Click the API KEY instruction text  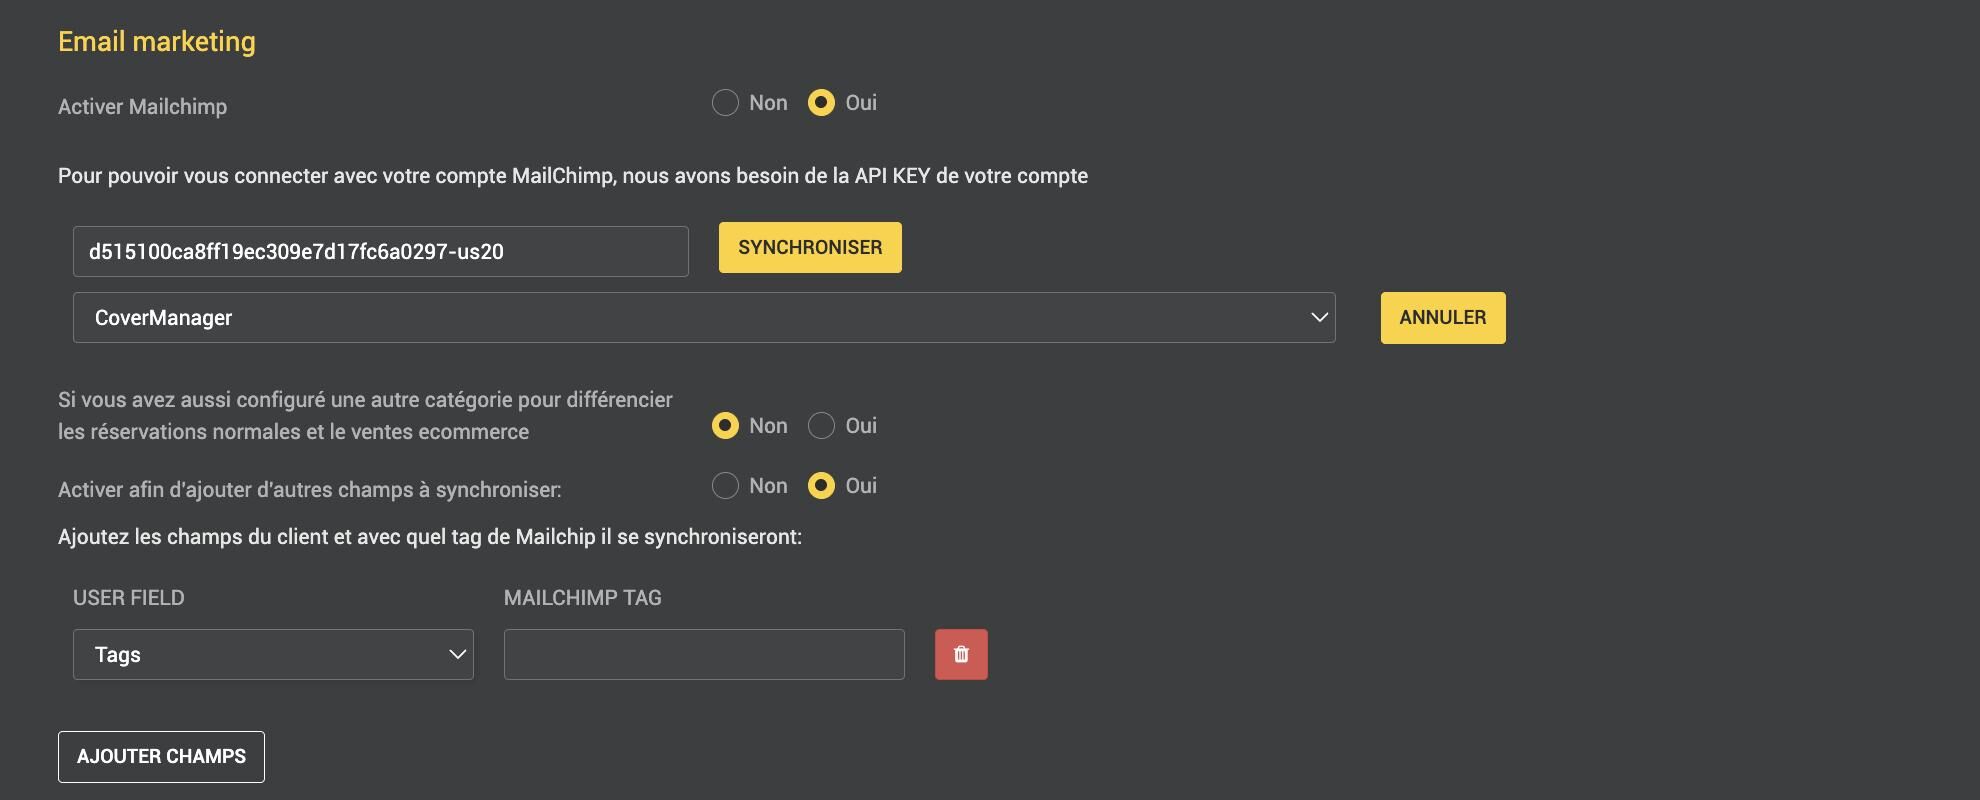coord(573,176)
